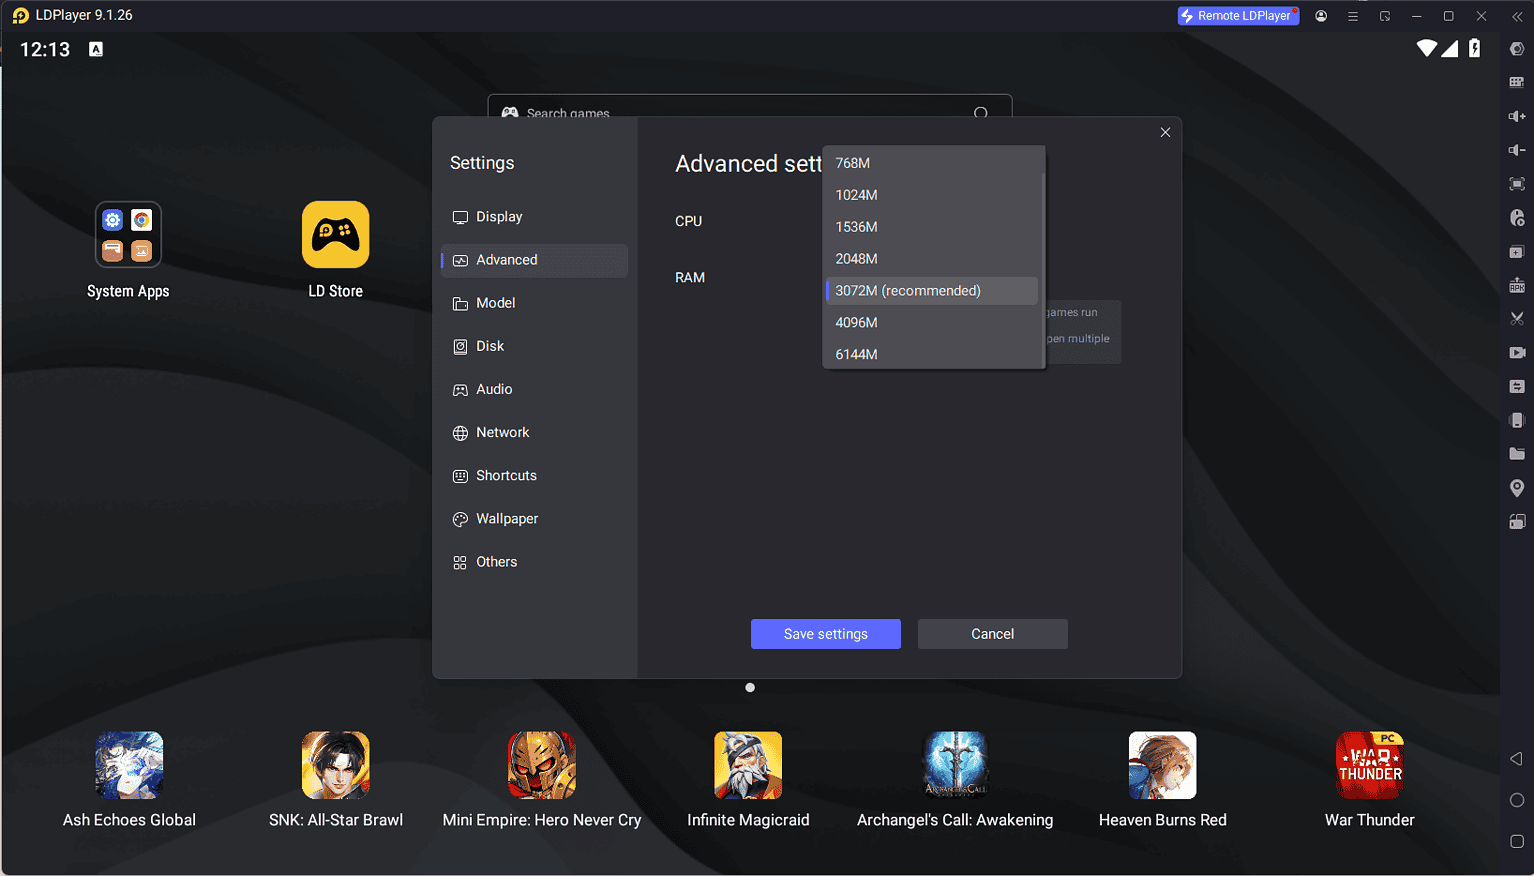Open the shared folder tool
Viewport: 1534px width, 876px height.
[x=1517, y=453]
